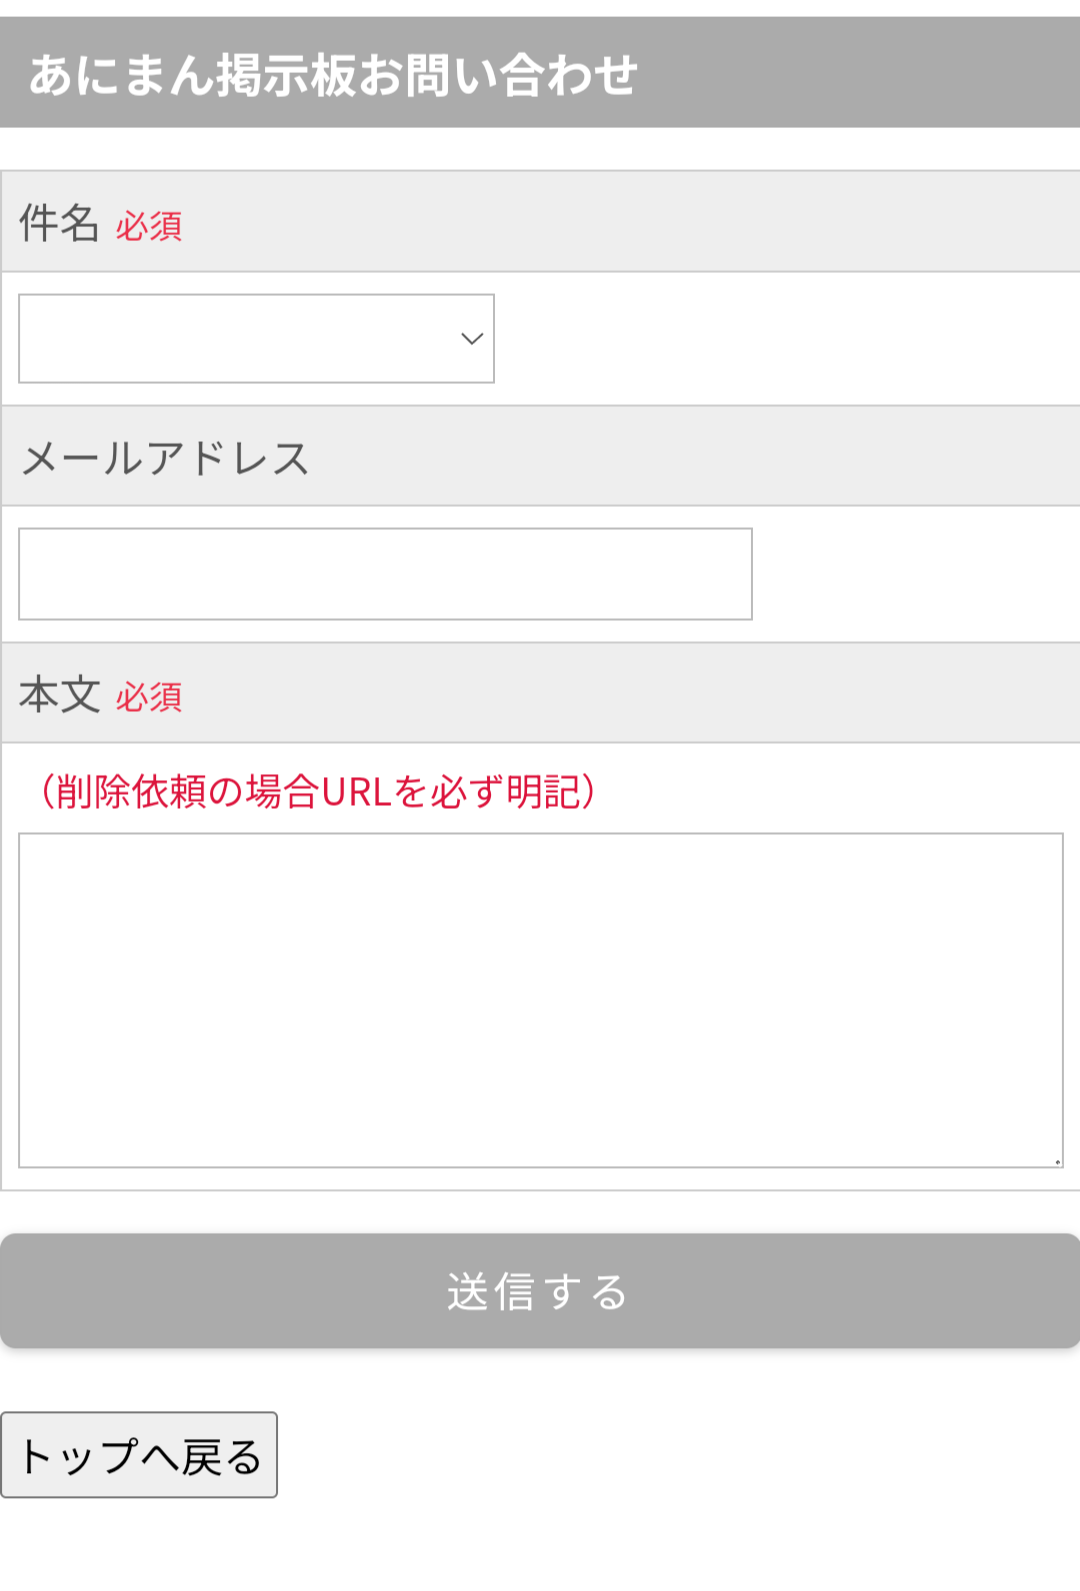Select the 本文 field label

click(x=59, y=694)
